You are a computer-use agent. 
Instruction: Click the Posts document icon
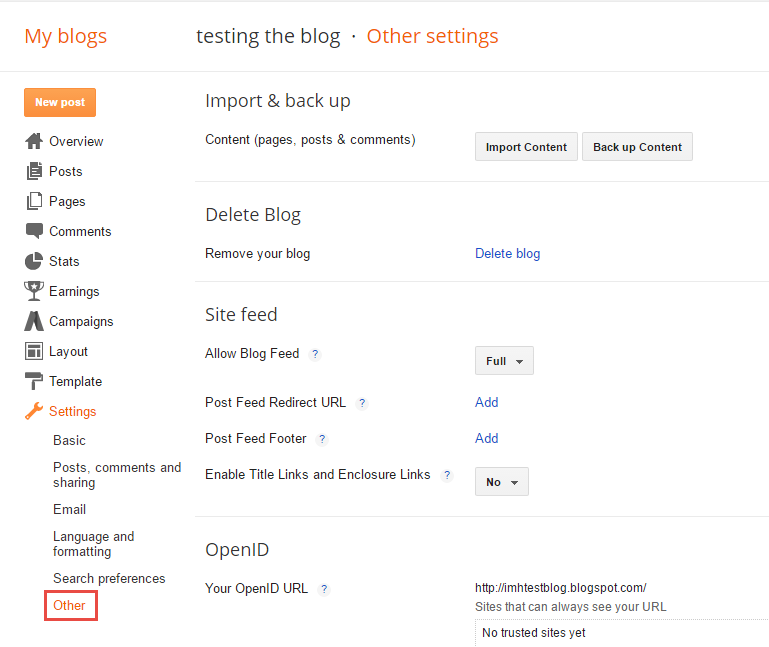pyautogui.click(x=34, y=171)
